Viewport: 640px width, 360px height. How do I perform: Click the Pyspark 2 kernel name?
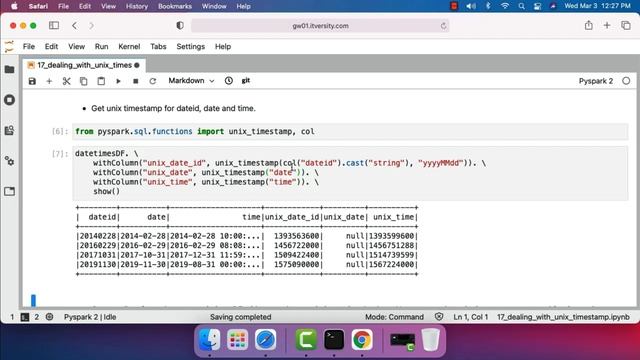tap(596, 81)
